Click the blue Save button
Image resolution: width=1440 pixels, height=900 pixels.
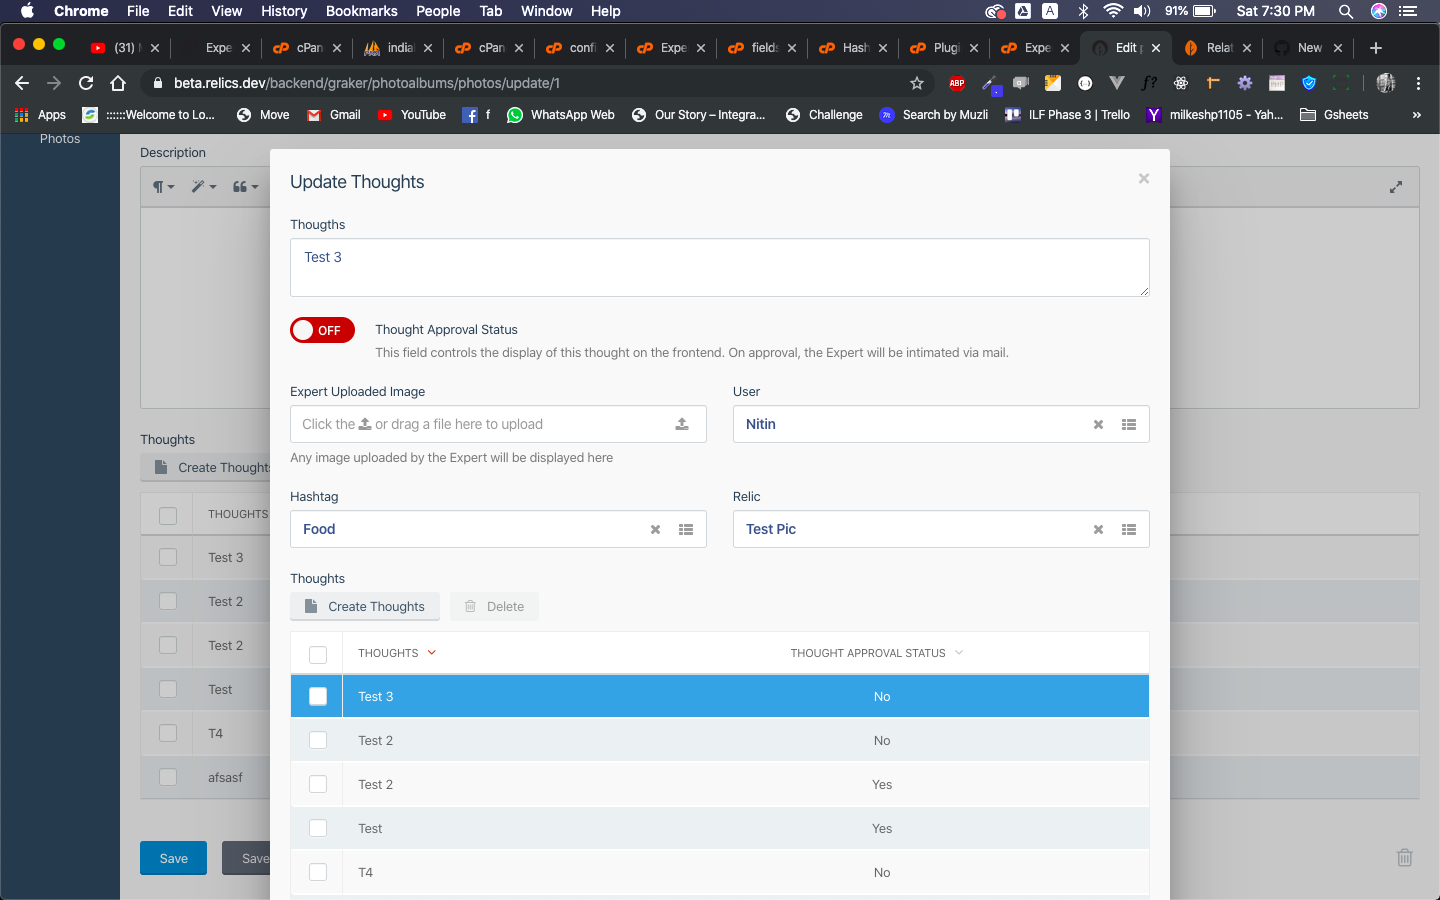tap(173, 857)
